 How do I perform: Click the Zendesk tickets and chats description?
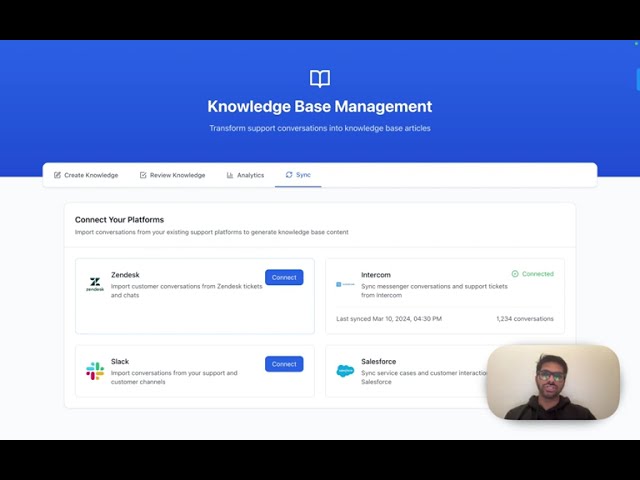click(187, 291)
